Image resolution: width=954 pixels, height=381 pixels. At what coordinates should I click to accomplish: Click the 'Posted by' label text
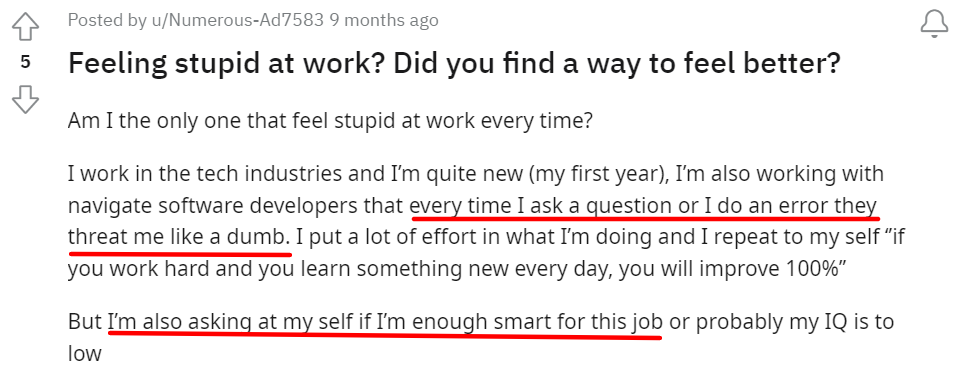click(108, 20)
